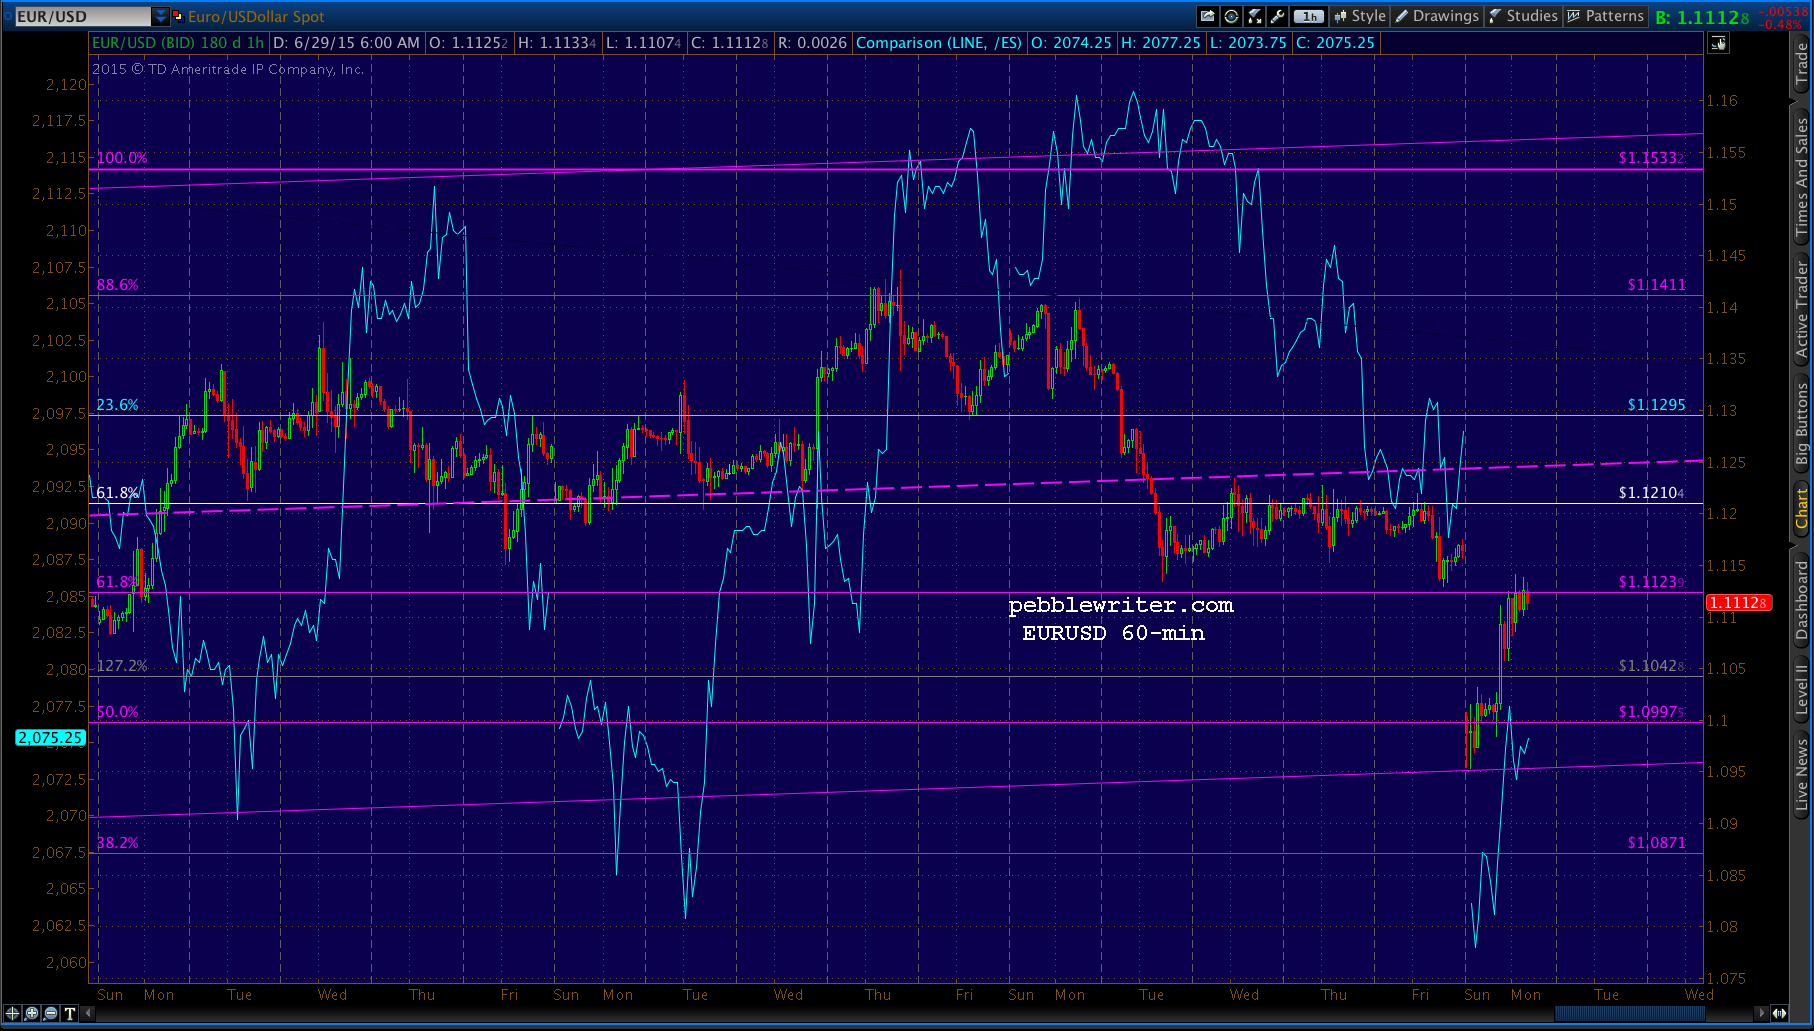This screenshot has height=1031, width=1814.
Task: Select the text T tool icon
Action: (x=70, y=1013)
